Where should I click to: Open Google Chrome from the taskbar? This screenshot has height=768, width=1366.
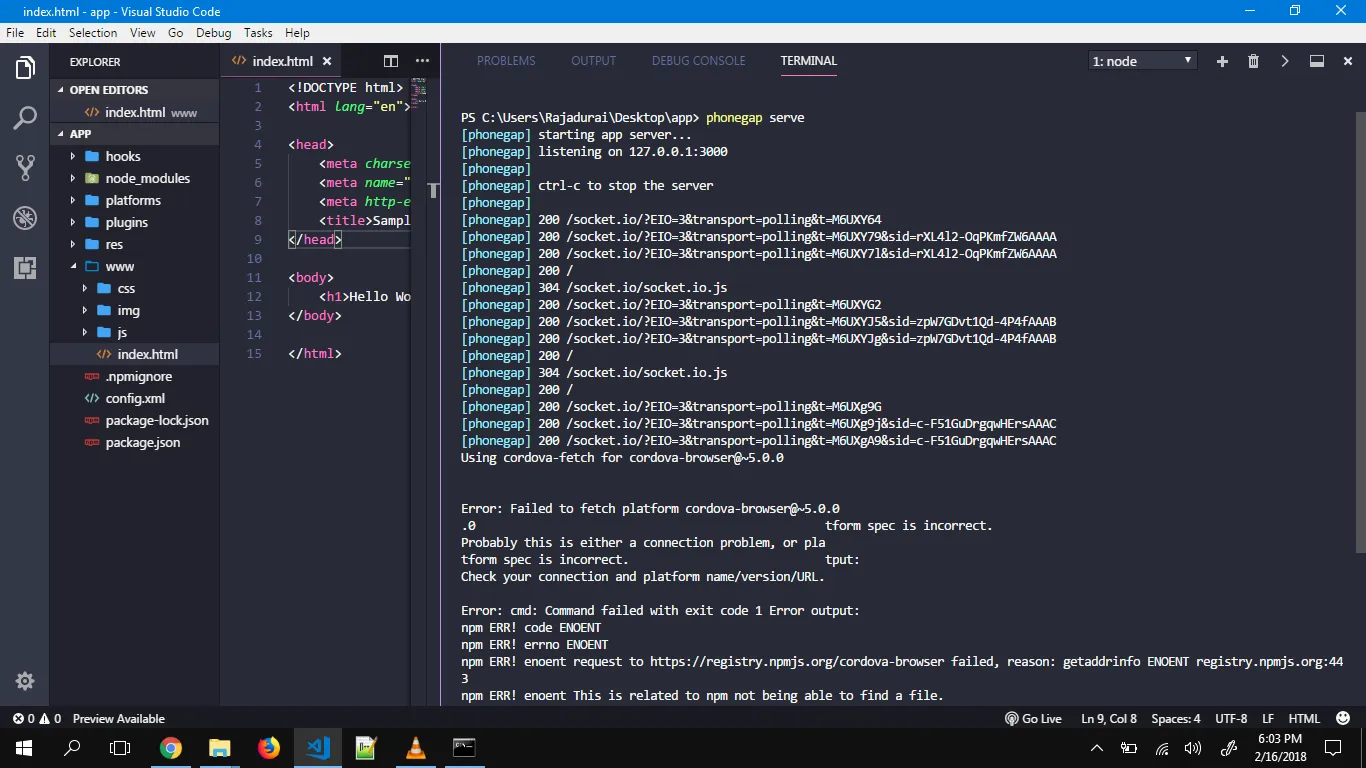tap(171, 747)
